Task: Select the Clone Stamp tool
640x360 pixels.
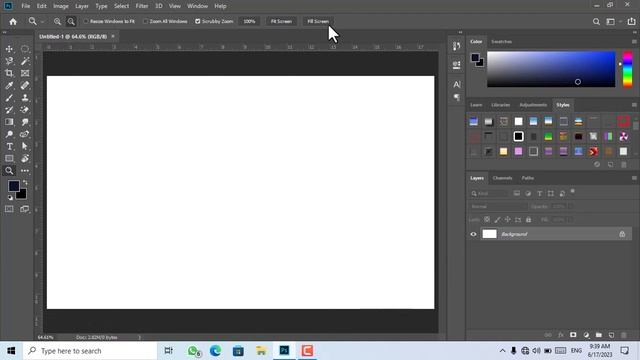Action: [x=25, y=98]
